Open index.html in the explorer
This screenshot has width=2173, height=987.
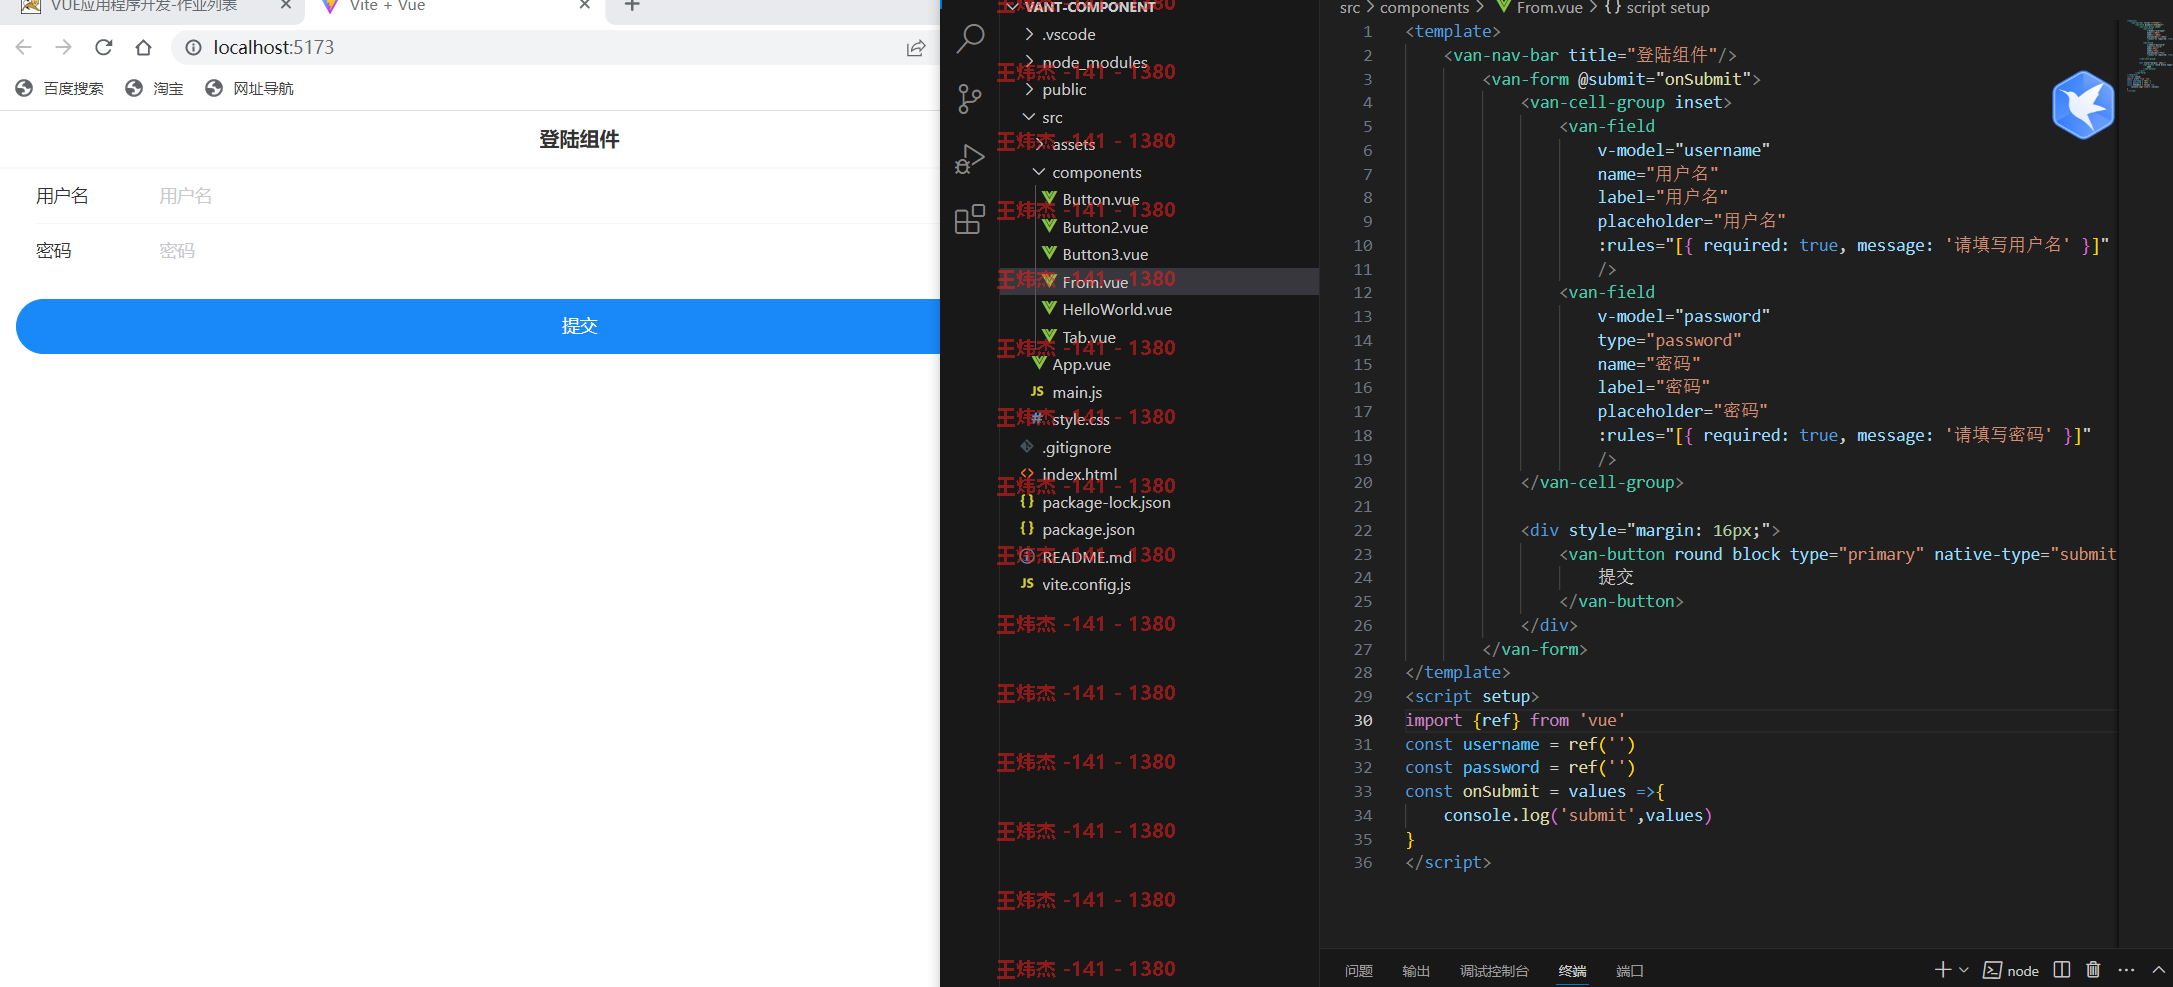point(1079,475)
